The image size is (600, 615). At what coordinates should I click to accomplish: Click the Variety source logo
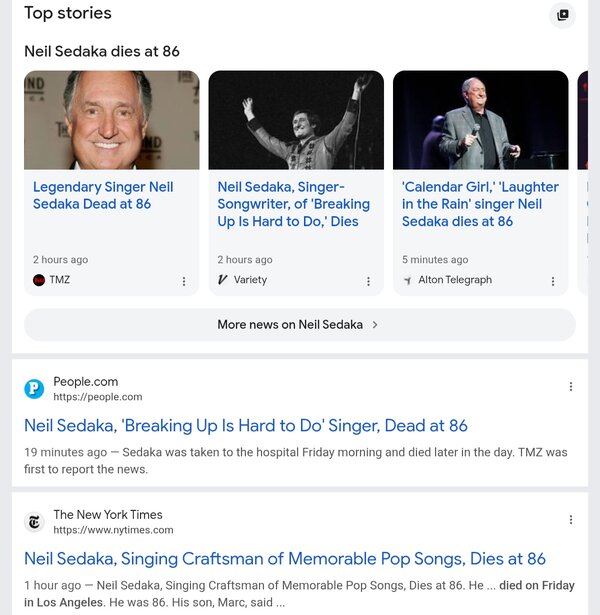pos(223,280)
